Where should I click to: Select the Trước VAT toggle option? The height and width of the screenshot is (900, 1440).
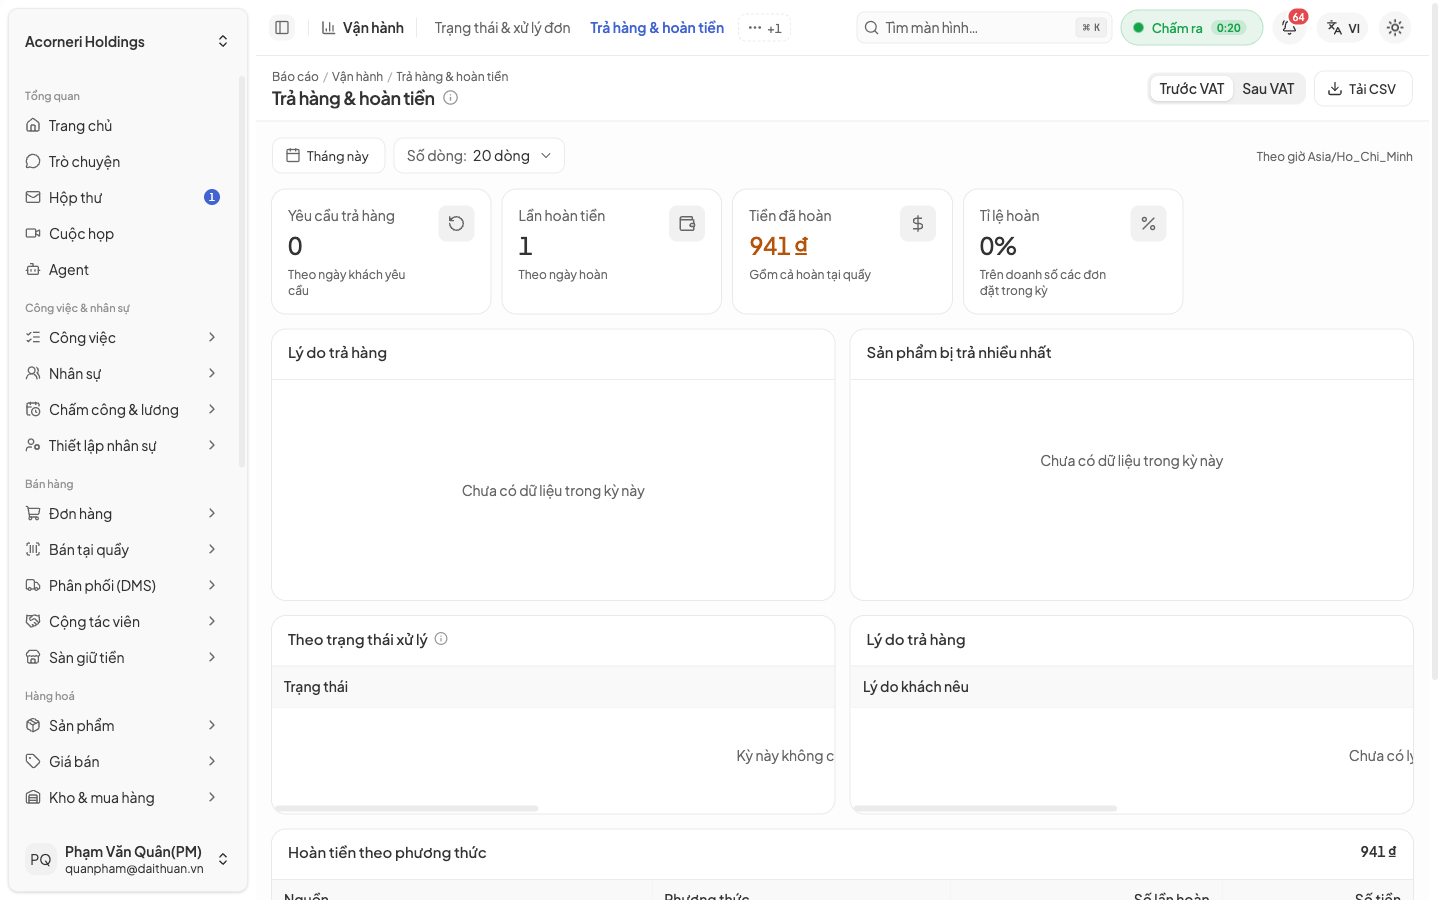pyautogui.click(x=1191, y=89)
